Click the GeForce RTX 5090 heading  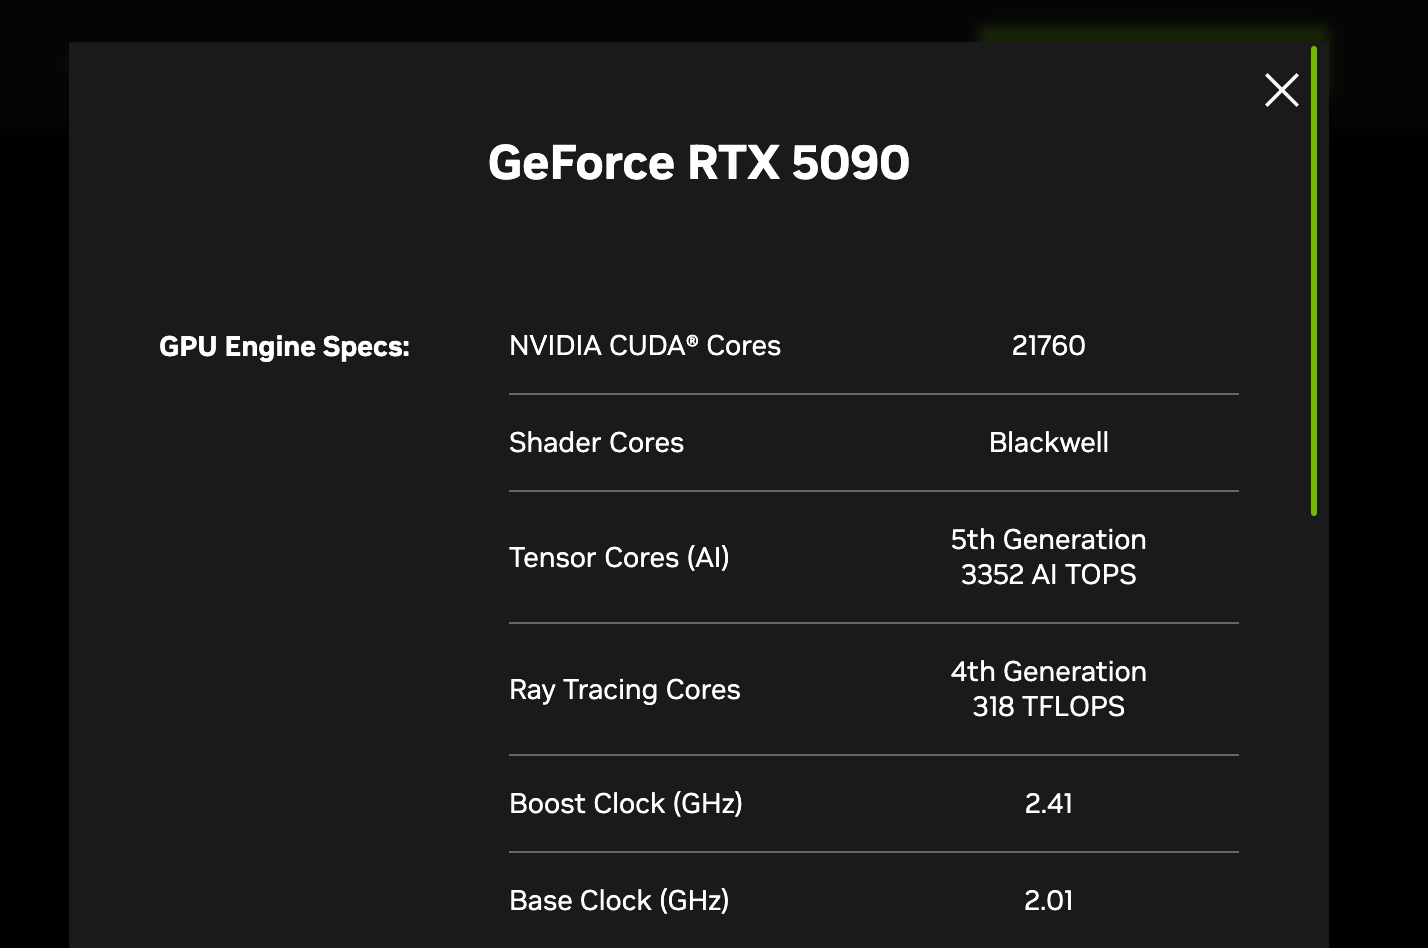(x=698, y=163)
